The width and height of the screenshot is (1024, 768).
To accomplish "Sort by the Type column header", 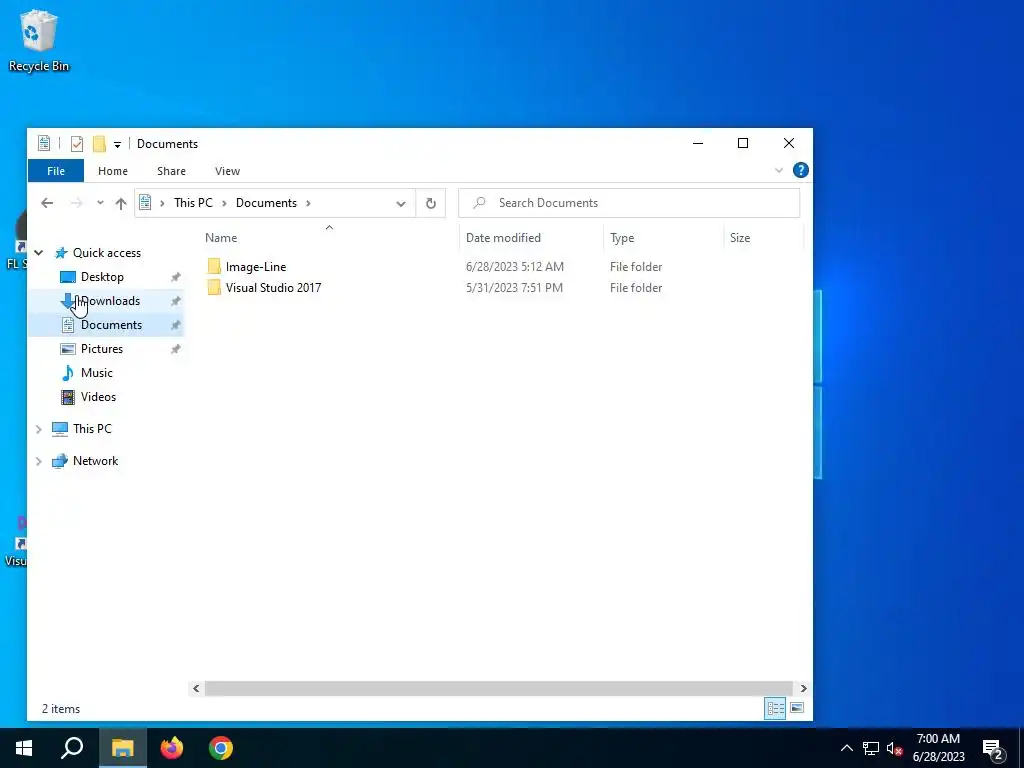I will [x=664, y=238].
